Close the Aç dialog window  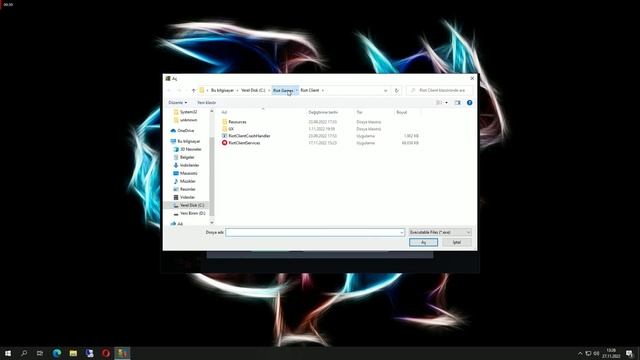(x=472, y=78)
